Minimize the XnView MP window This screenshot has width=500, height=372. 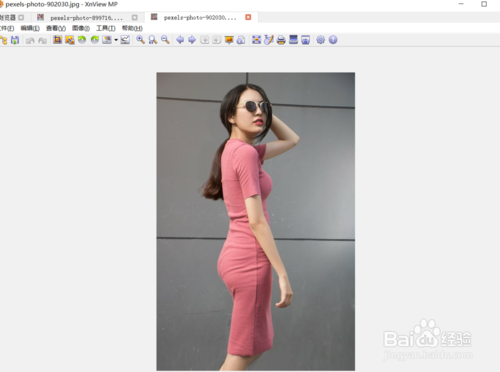tap(461, 4)
